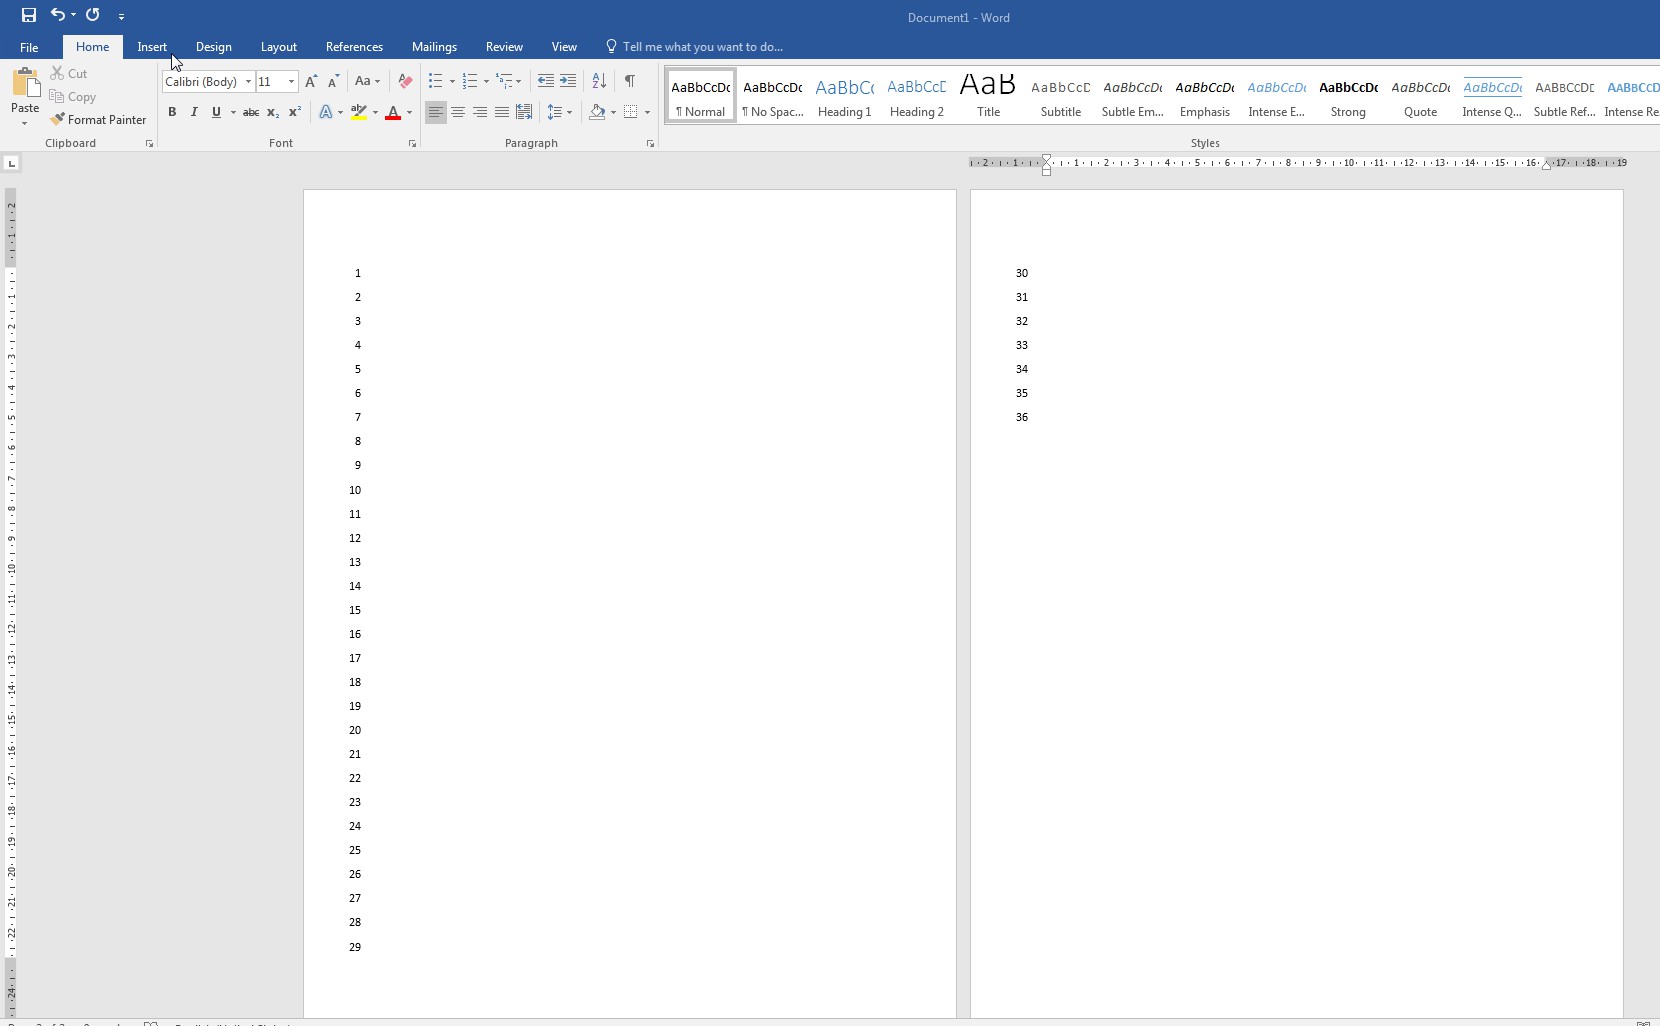
Task: Align the text to the right
Action: pos(480,112)
